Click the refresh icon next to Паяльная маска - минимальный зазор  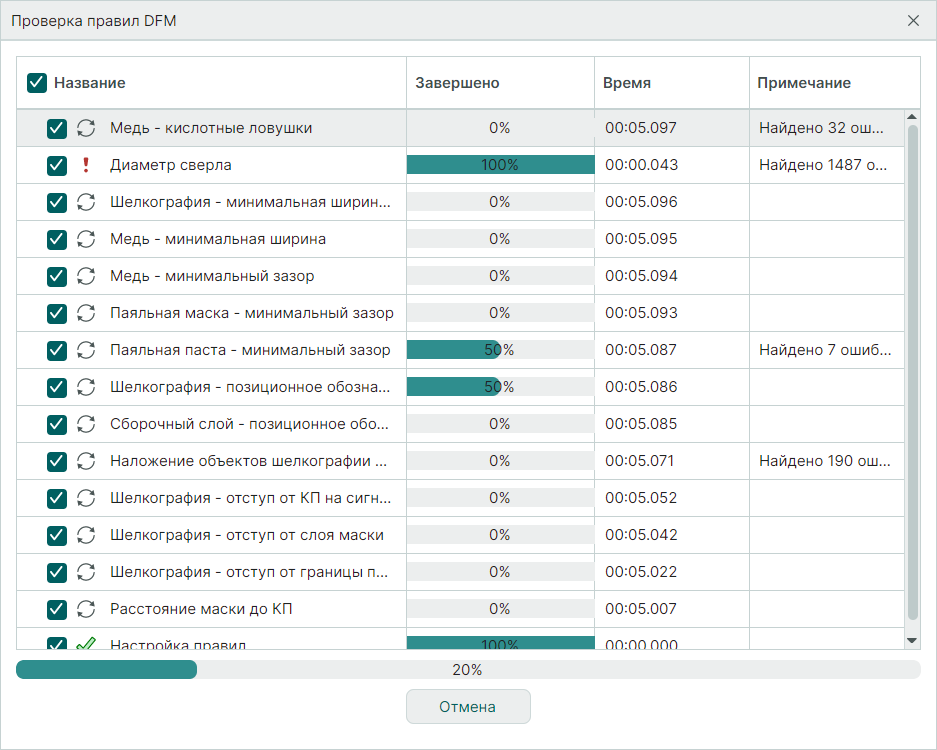86,313
